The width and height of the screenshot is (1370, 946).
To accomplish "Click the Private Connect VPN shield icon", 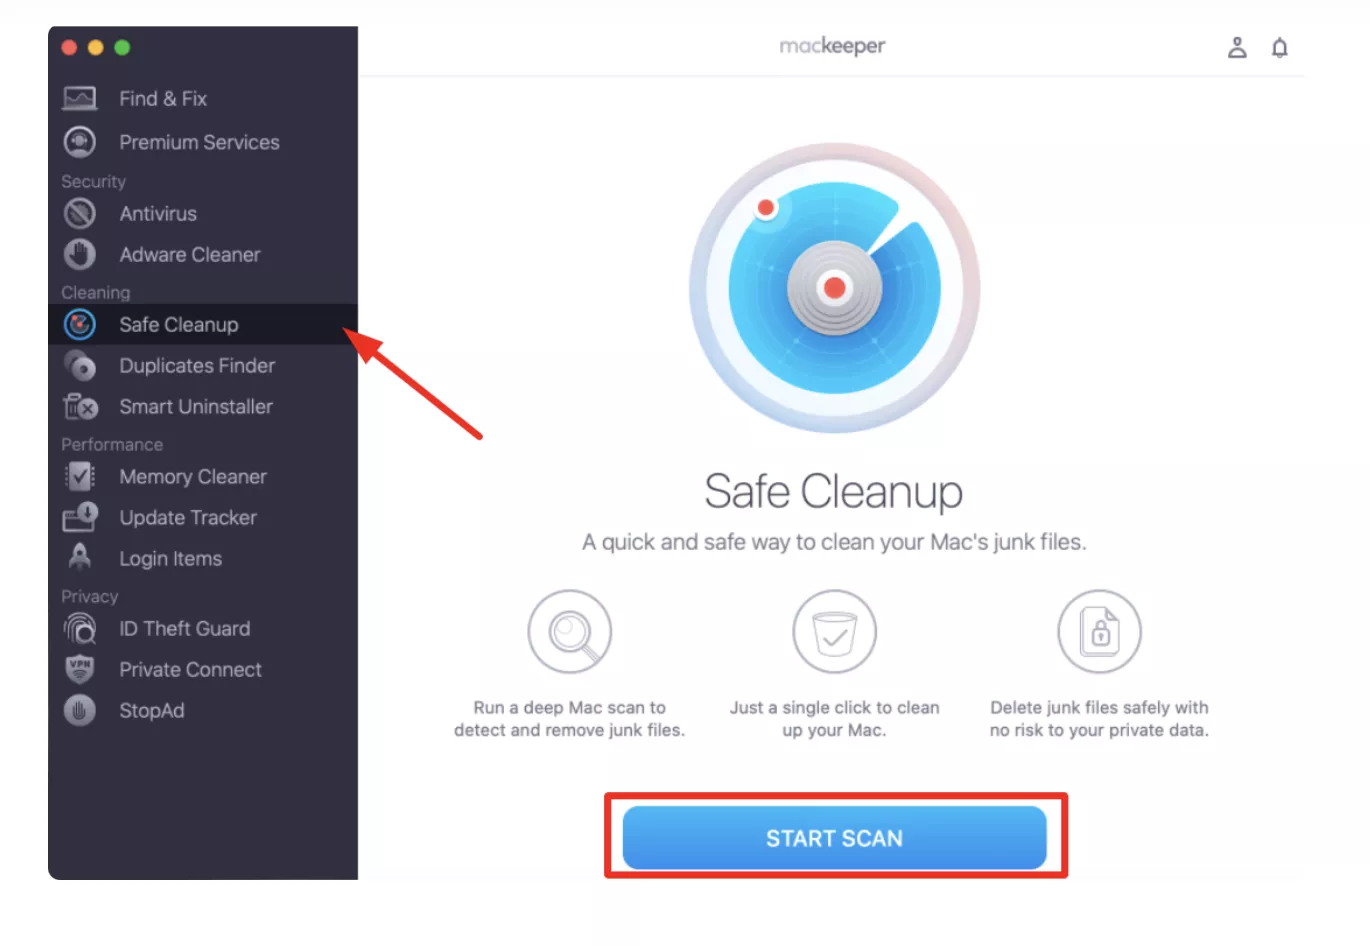I will [x=80, y=669].
